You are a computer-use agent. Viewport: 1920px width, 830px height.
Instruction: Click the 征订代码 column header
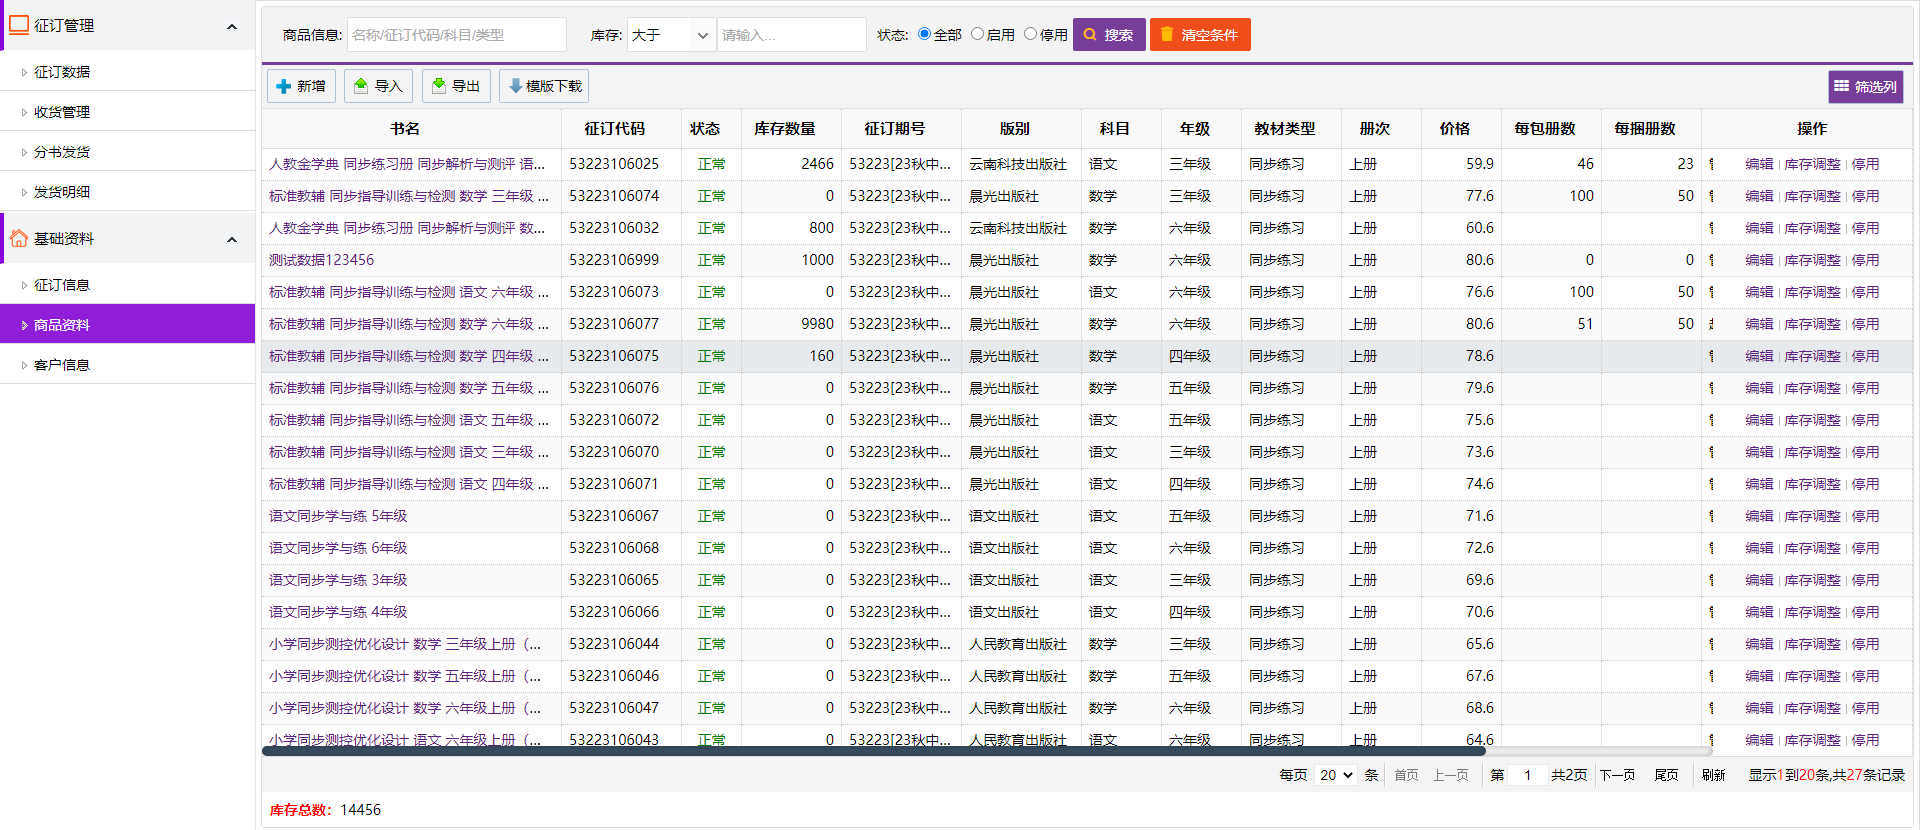[614, 129]
